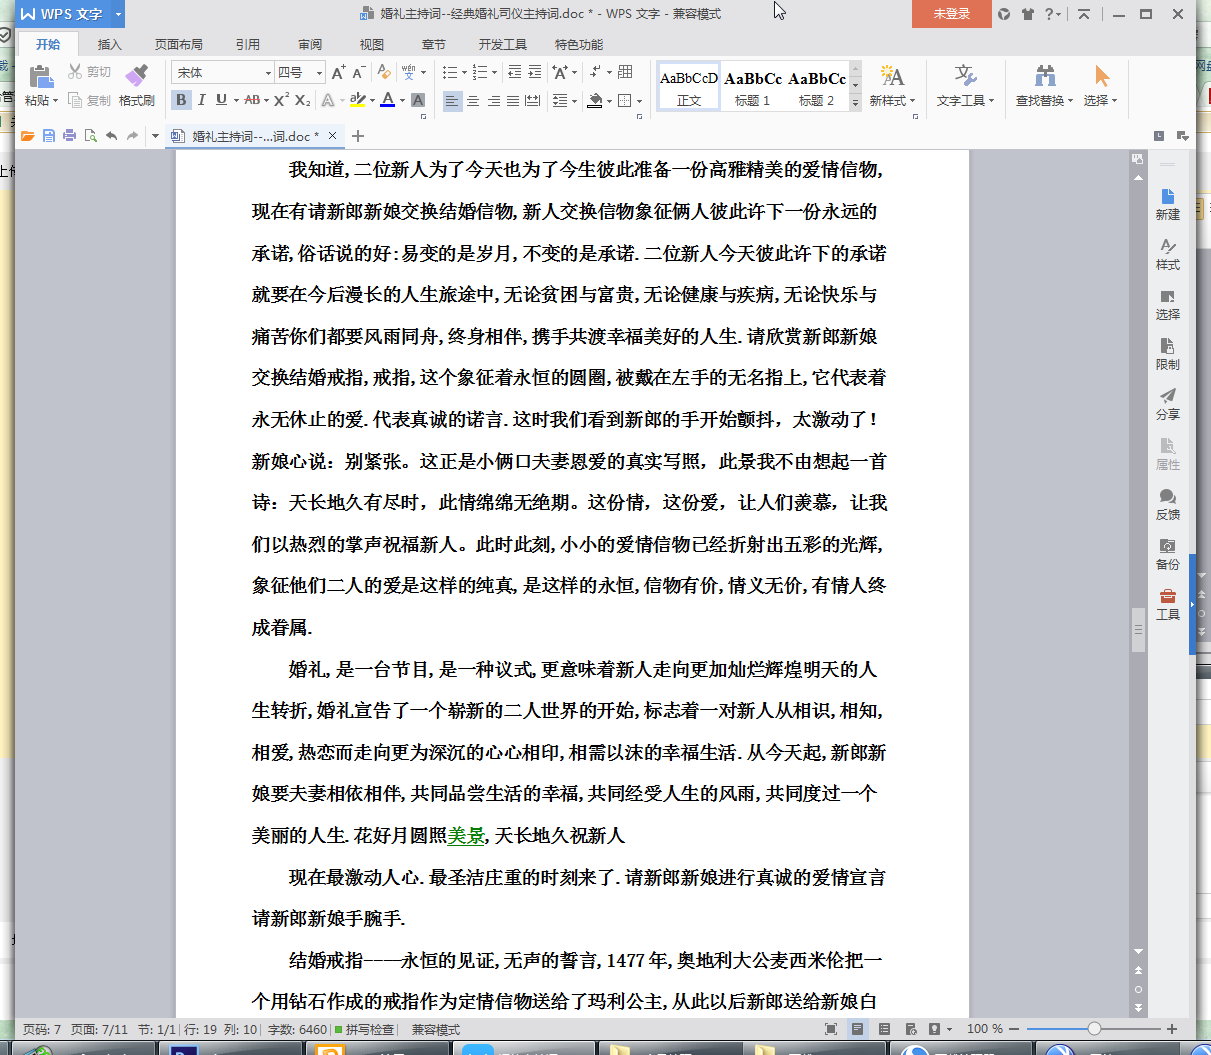Open 限制 panel in right sidebar
Image resolution: width=1211 pixels, height=1055 pixels.
click(x=1167, y=354)
